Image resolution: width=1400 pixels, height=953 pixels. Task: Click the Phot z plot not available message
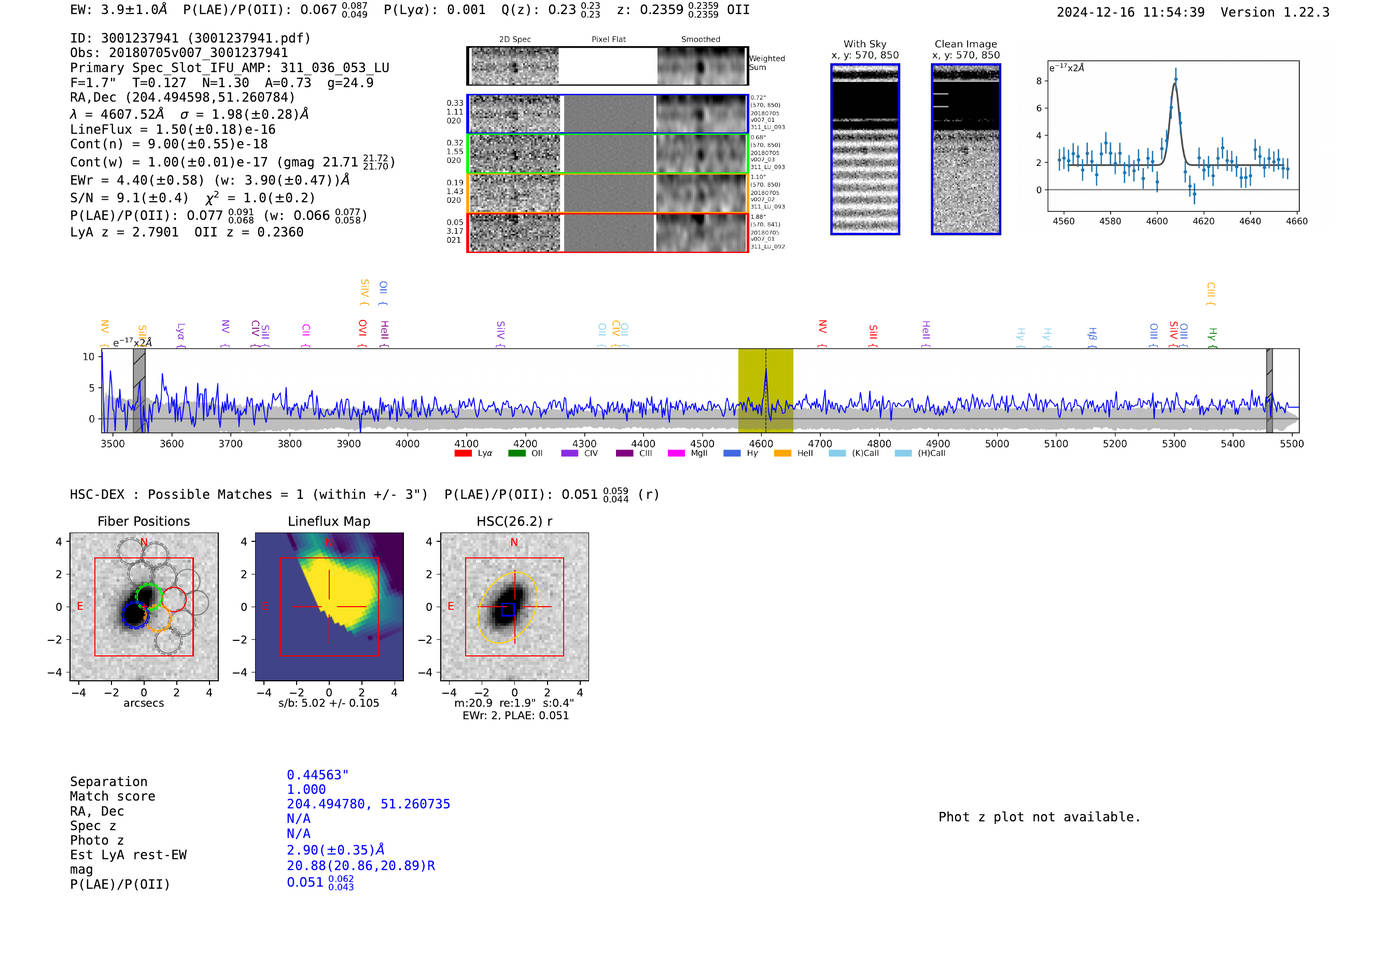1040,817
